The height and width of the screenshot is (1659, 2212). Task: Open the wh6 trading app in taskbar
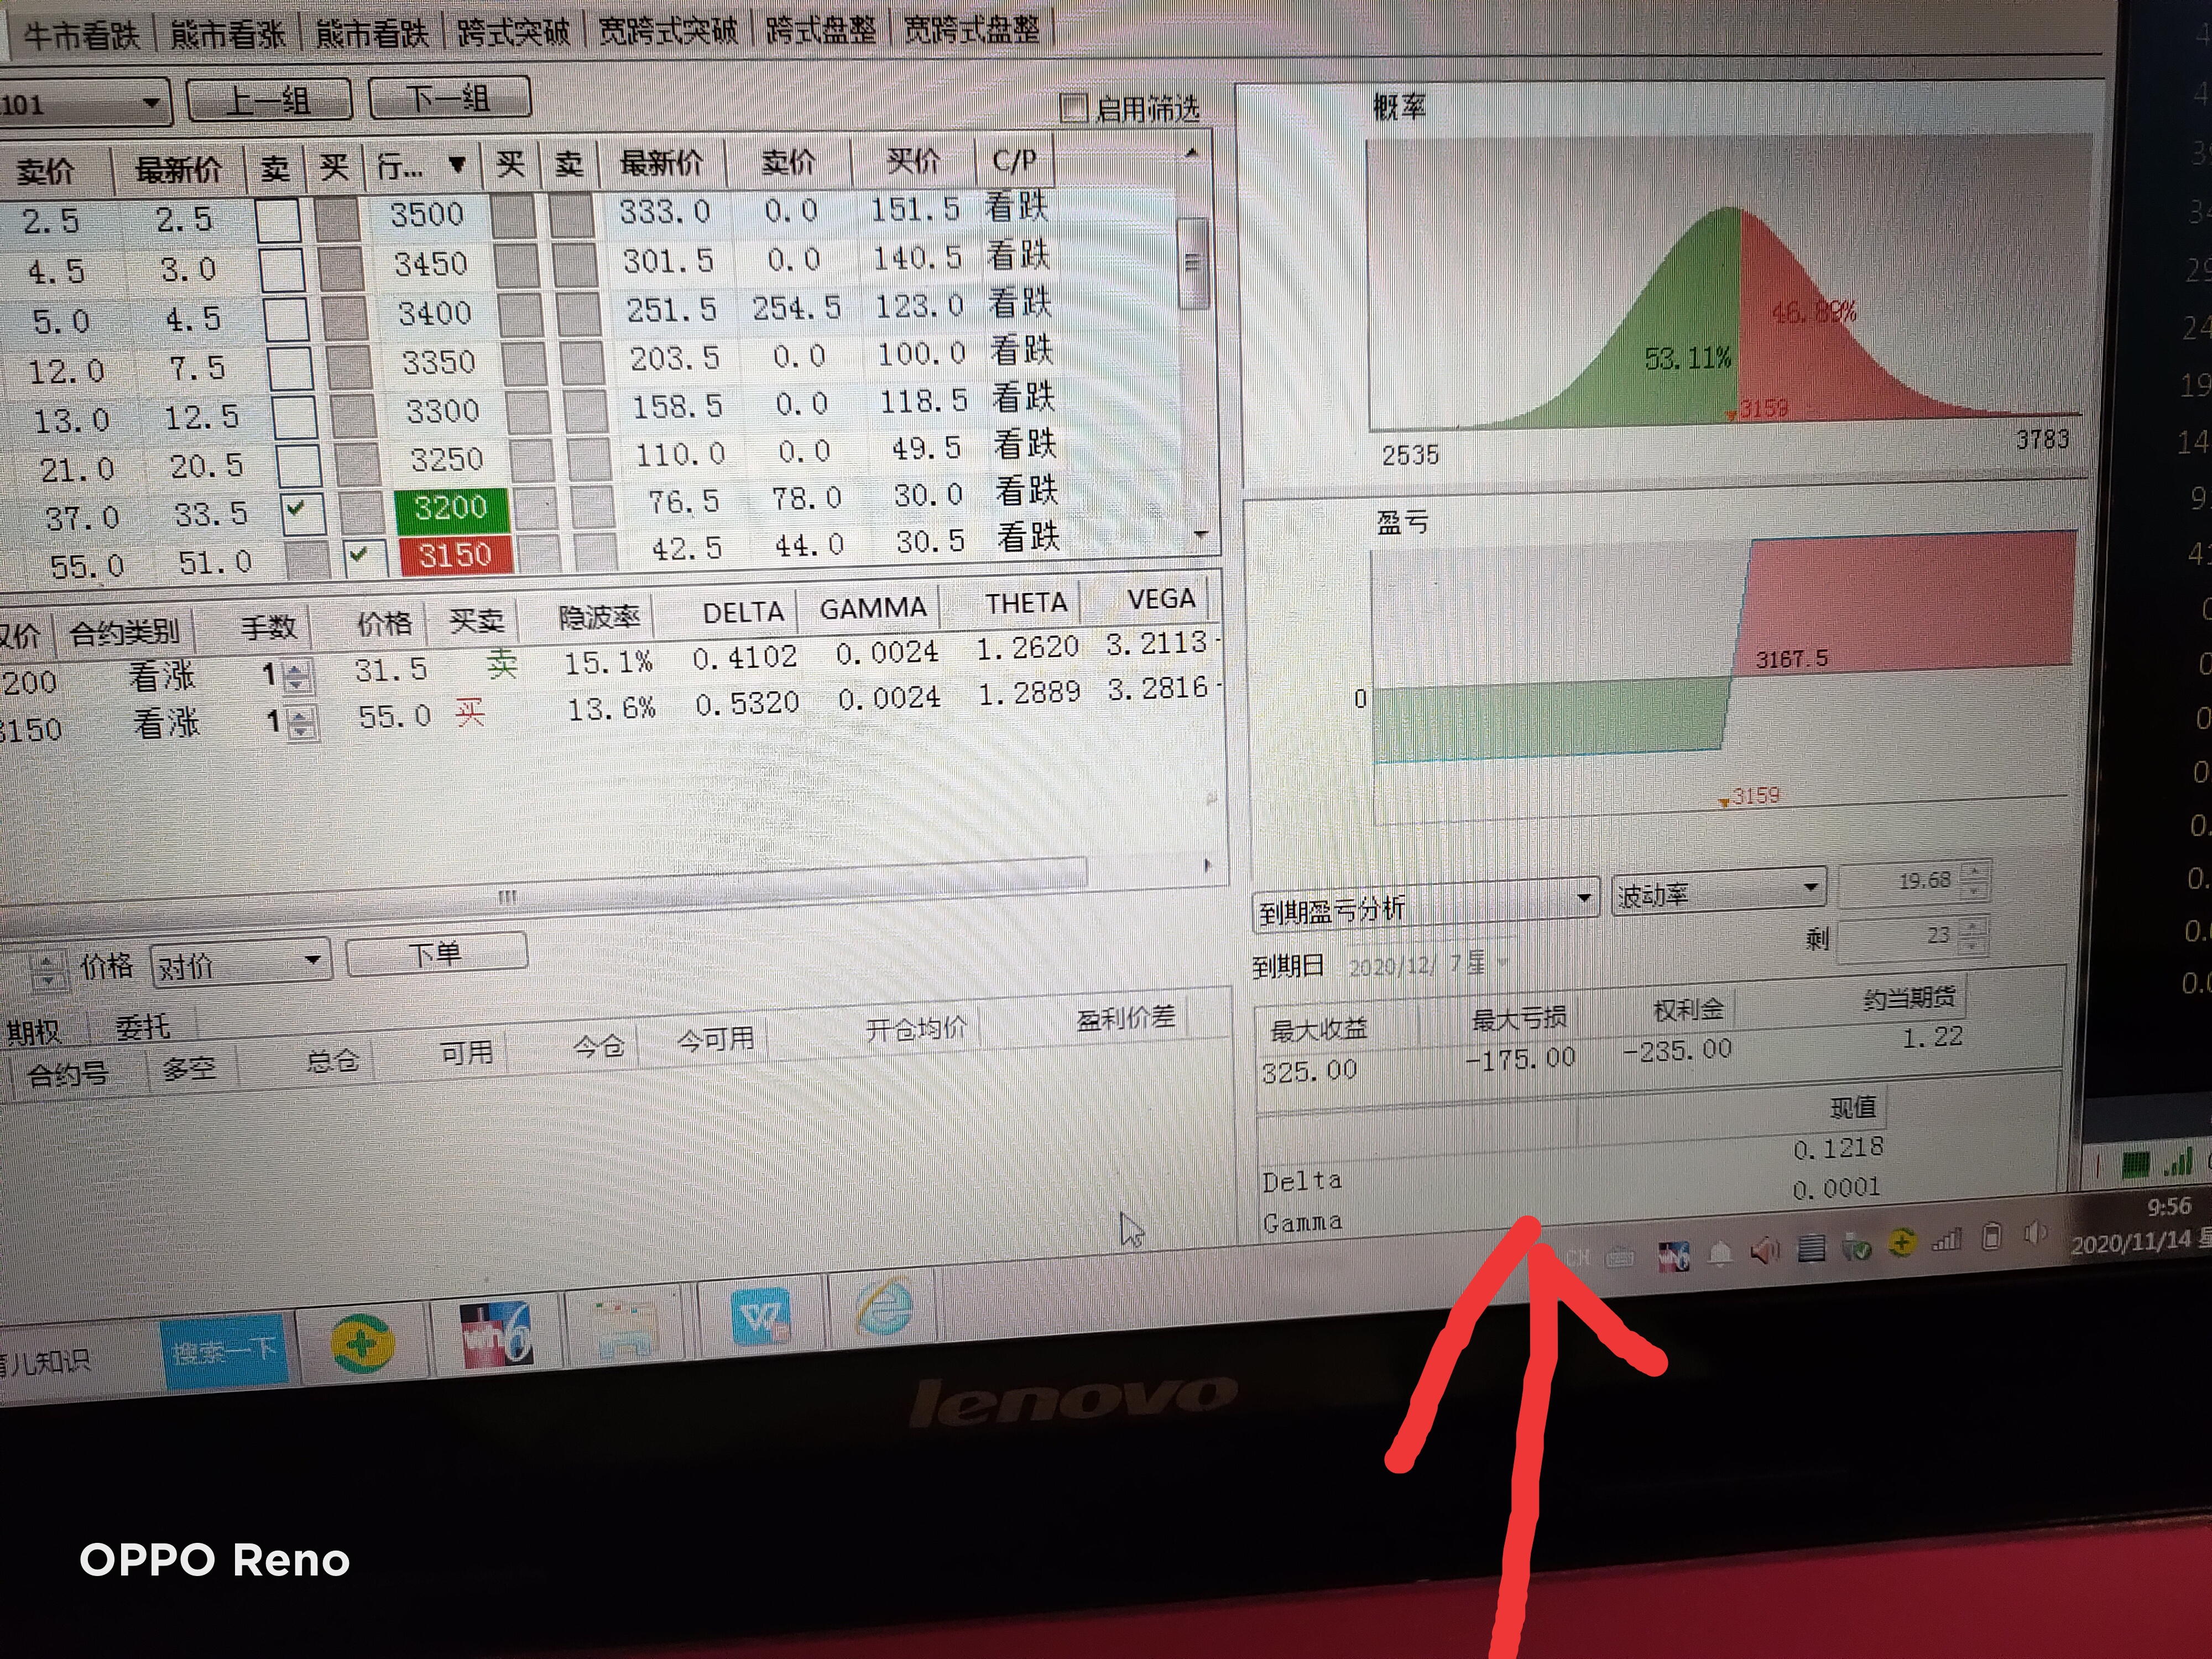point(497,1334)
